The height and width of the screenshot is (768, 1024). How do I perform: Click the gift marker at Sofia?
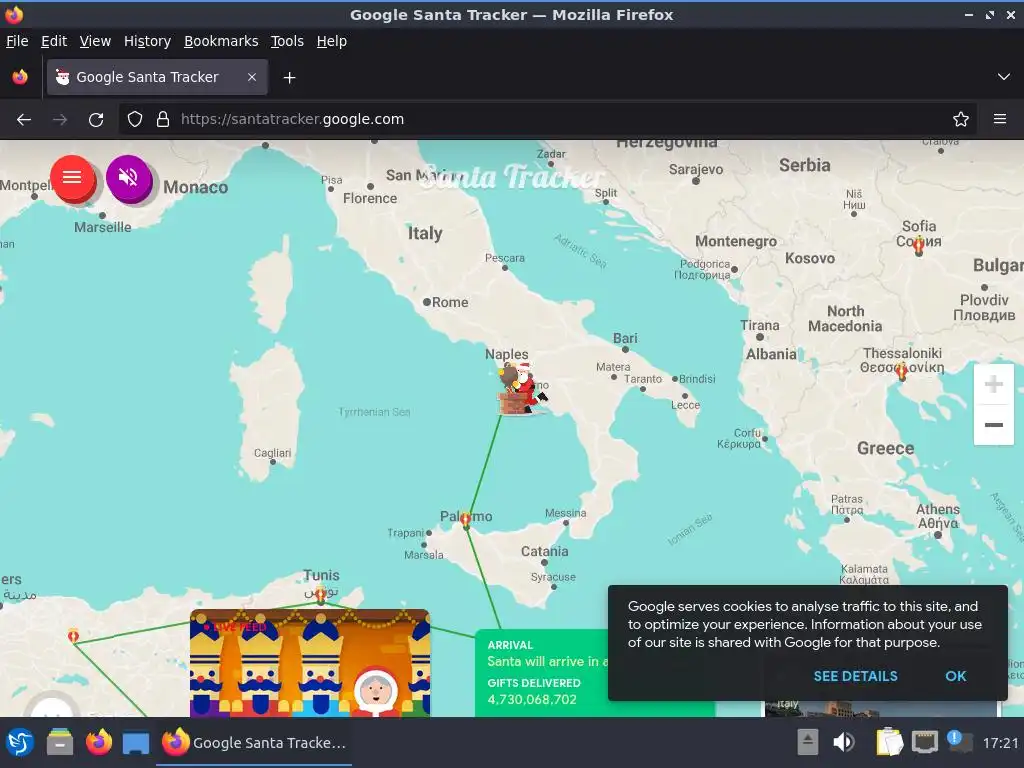(918, 246)
